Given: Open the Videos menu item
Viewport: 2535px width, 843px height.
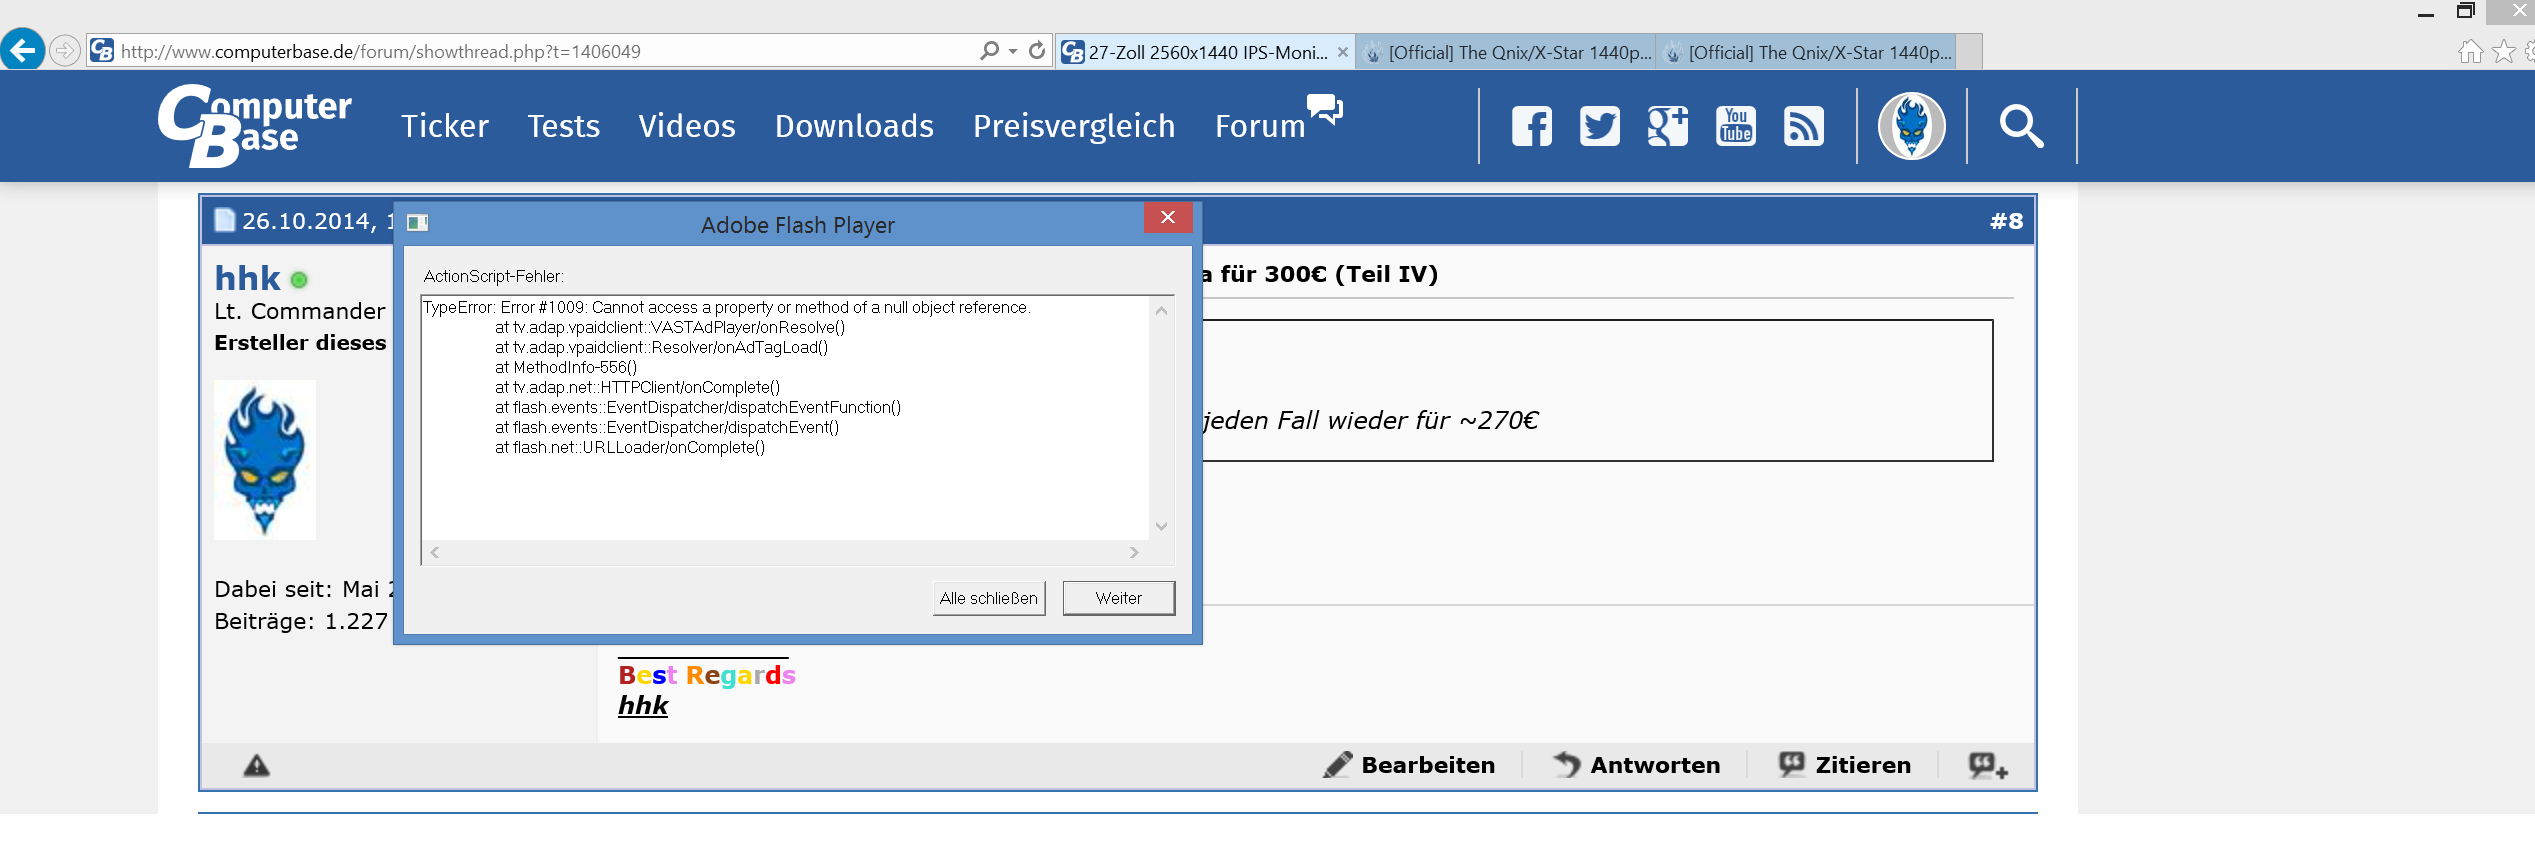Looking at the screenshot, I should [687, 126].
